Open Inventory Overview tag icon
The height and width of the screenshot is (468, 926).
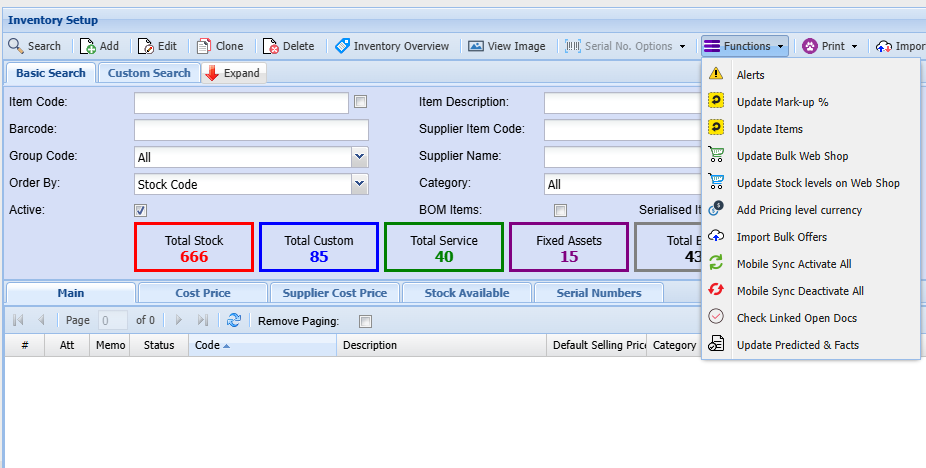coord(342,46)
